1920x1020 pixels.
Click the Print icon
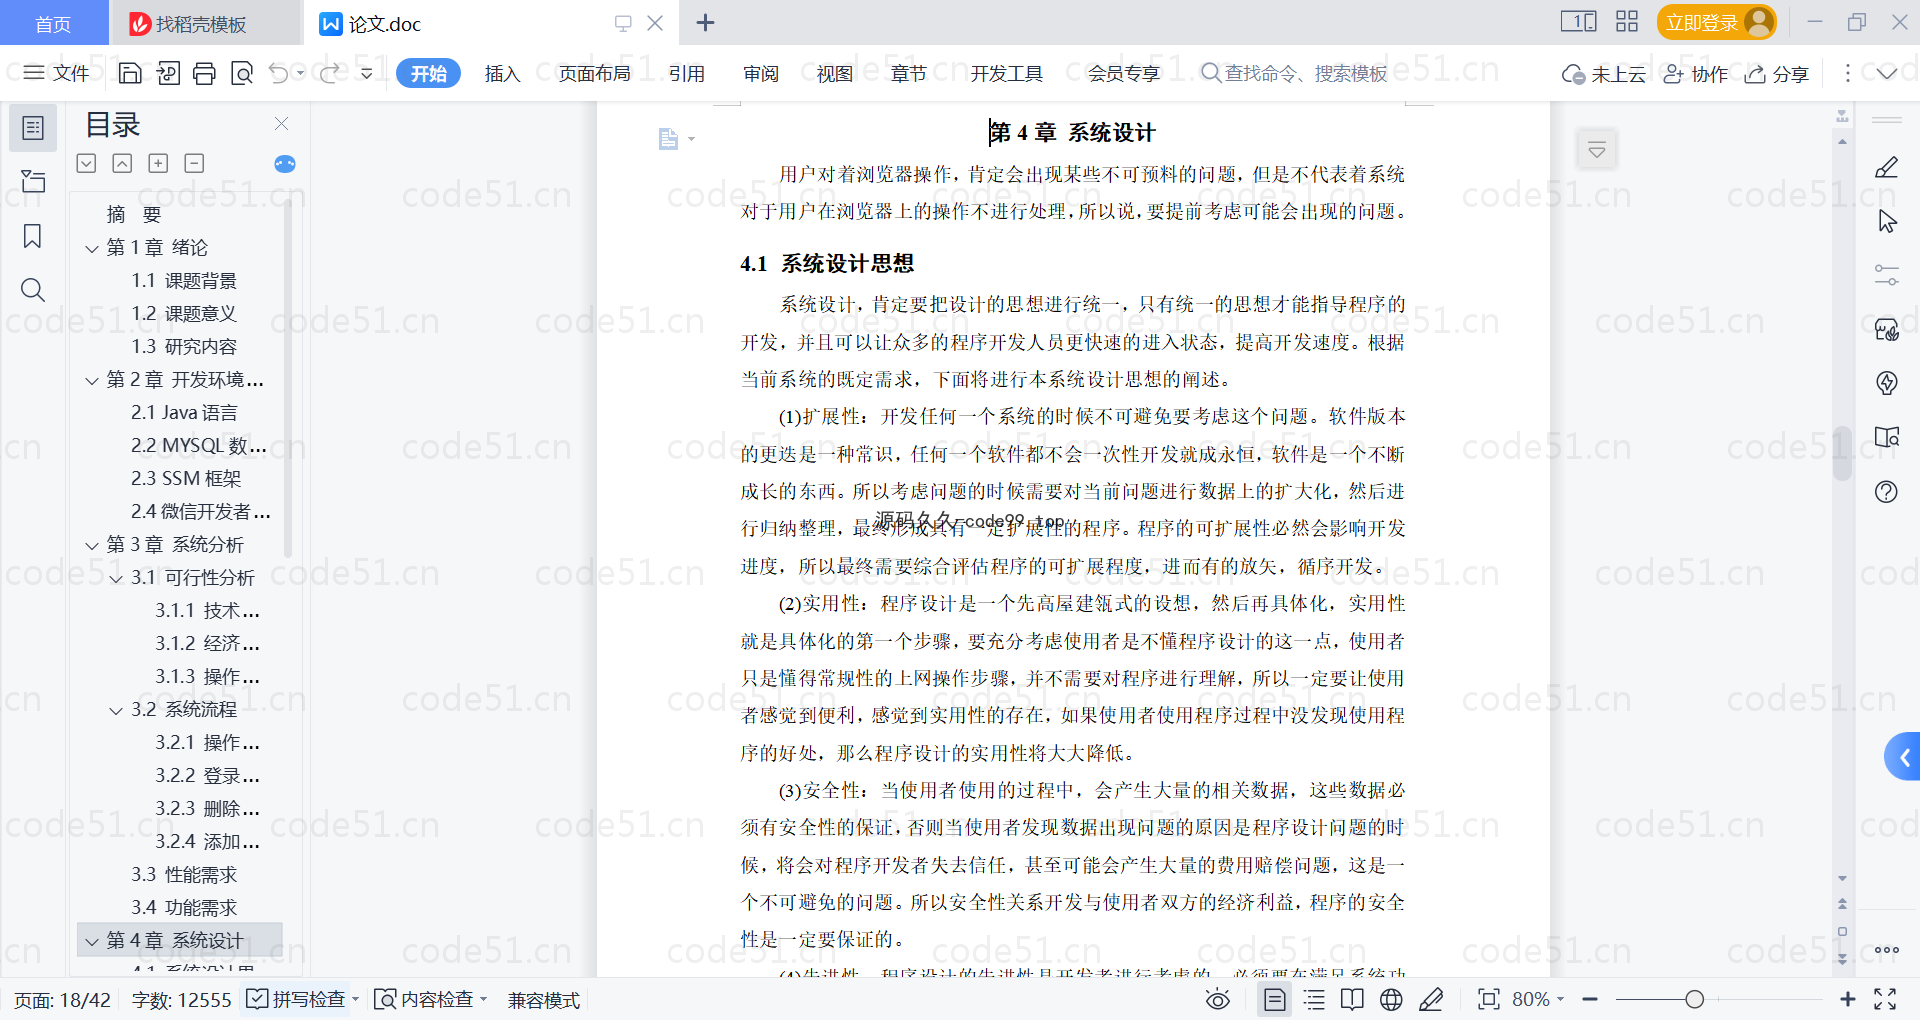click(x=205, y=73)
